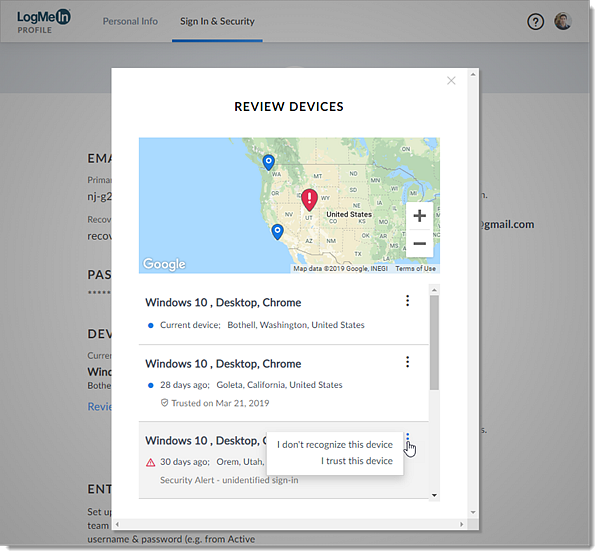Click the red alert map pin in Utah

pyautogui.click(x=310, y=200)
